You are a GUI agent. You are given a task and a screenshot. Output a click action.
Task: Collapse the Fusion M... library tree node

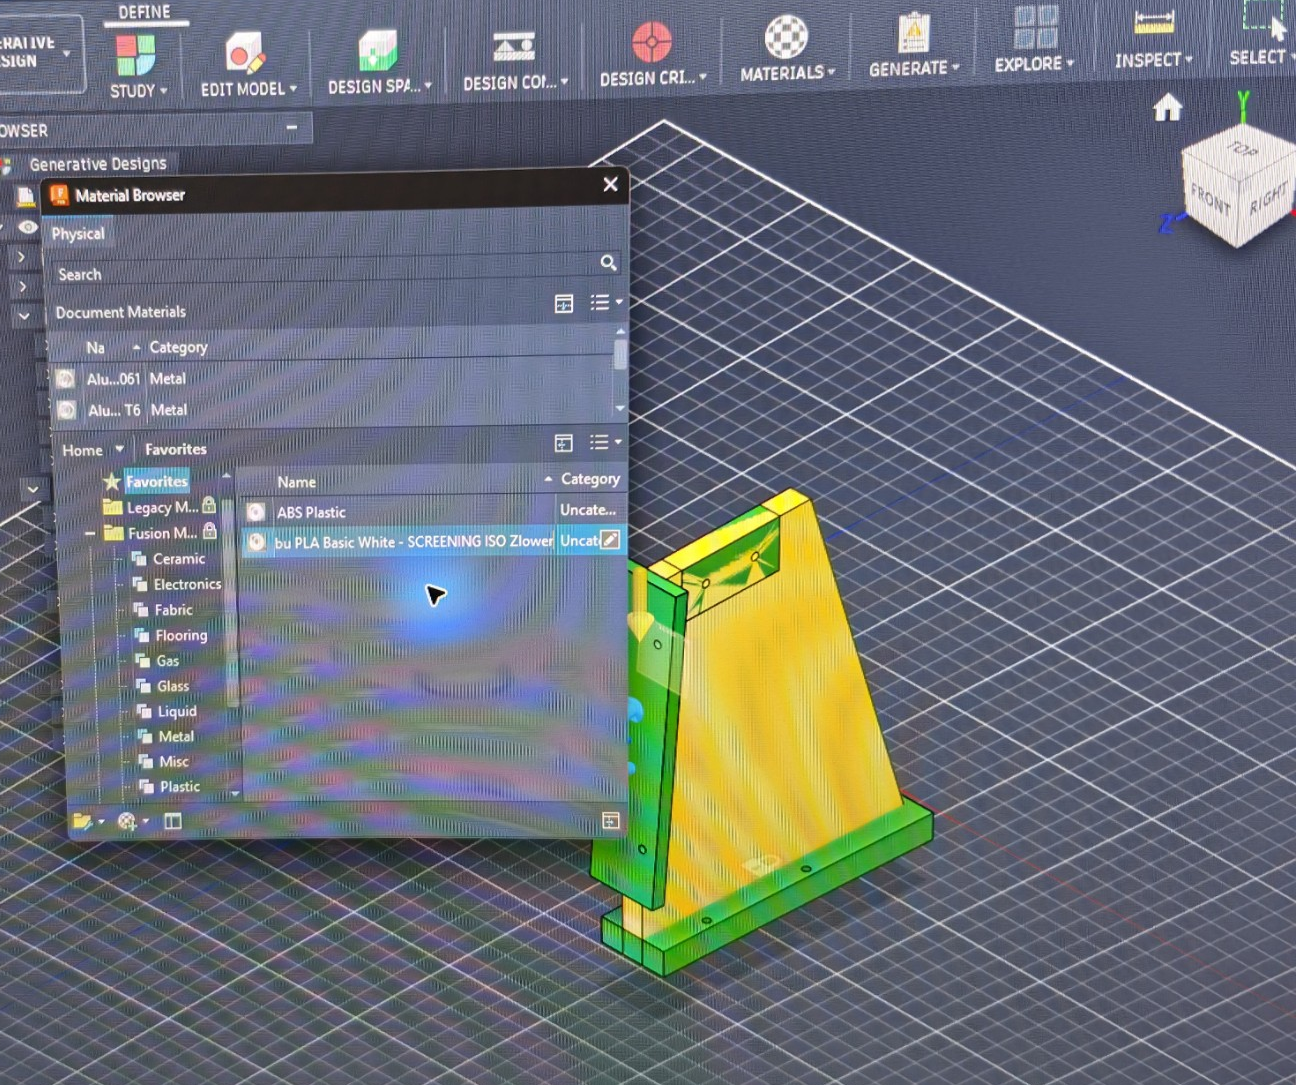(x=90, y=533)
